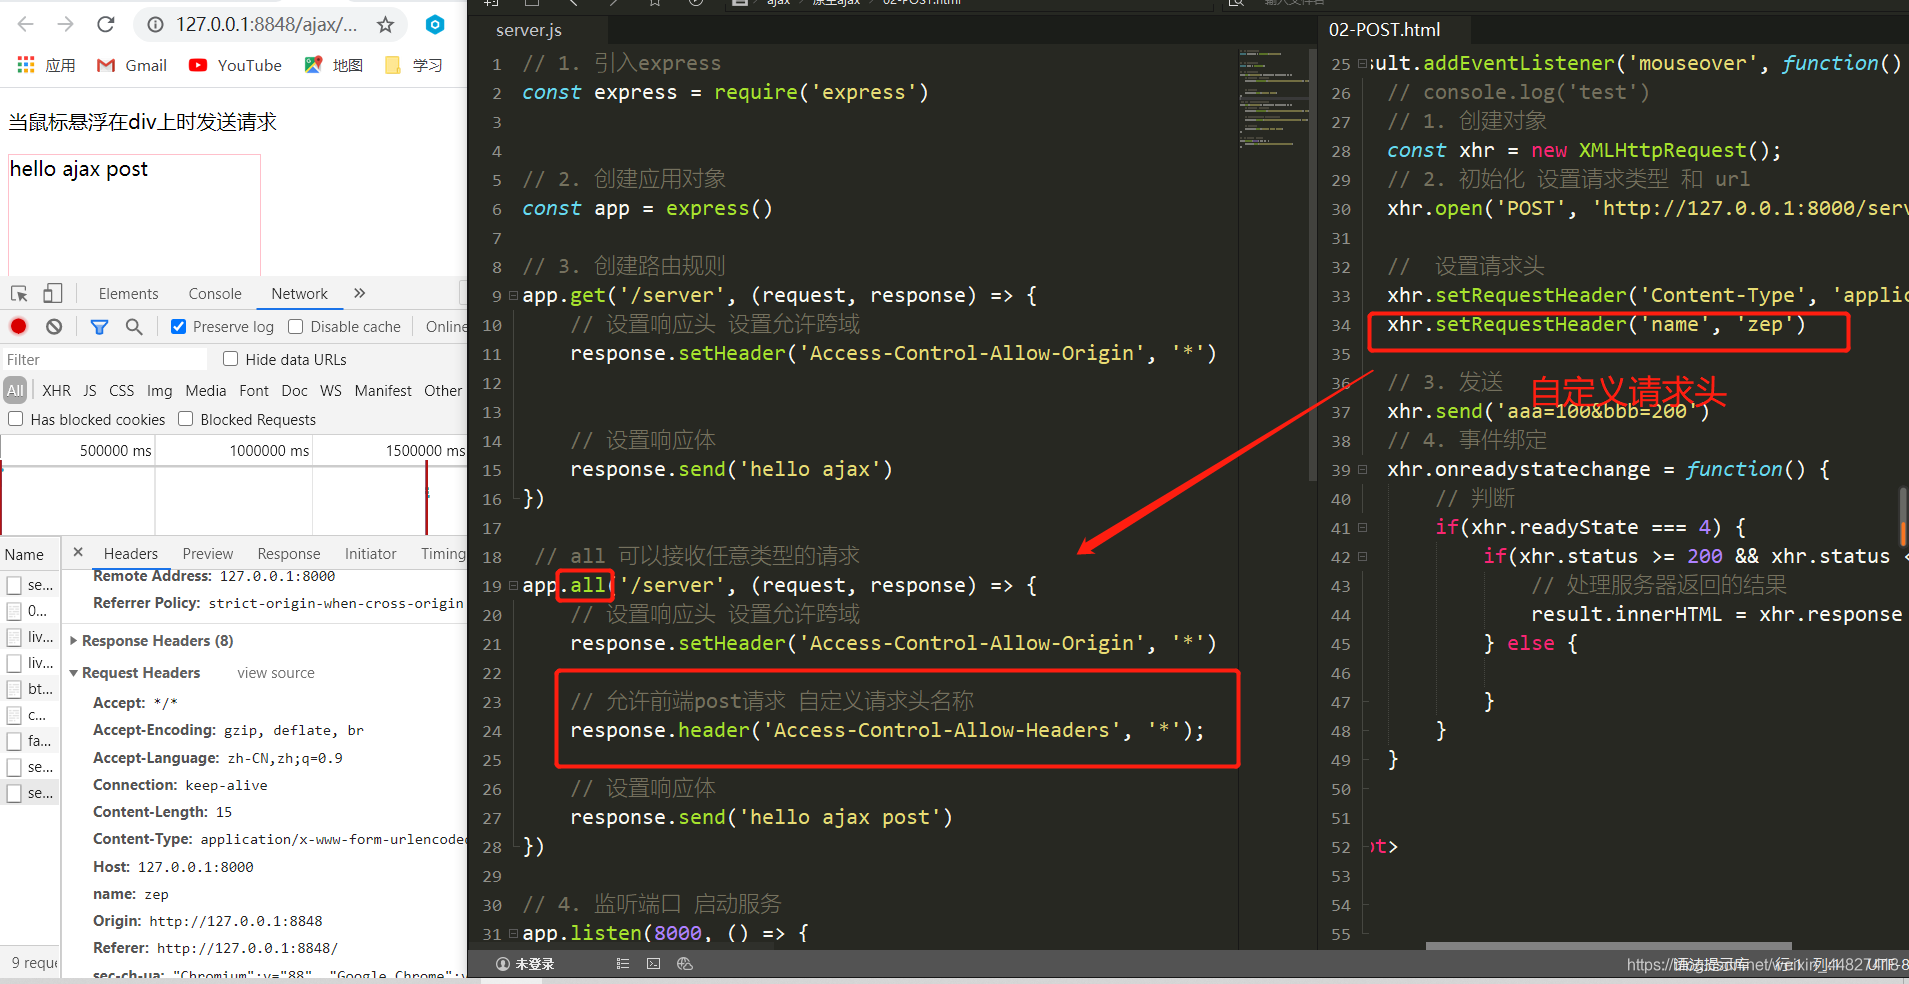Select the server.js editor tab

(x=528, y=30)
